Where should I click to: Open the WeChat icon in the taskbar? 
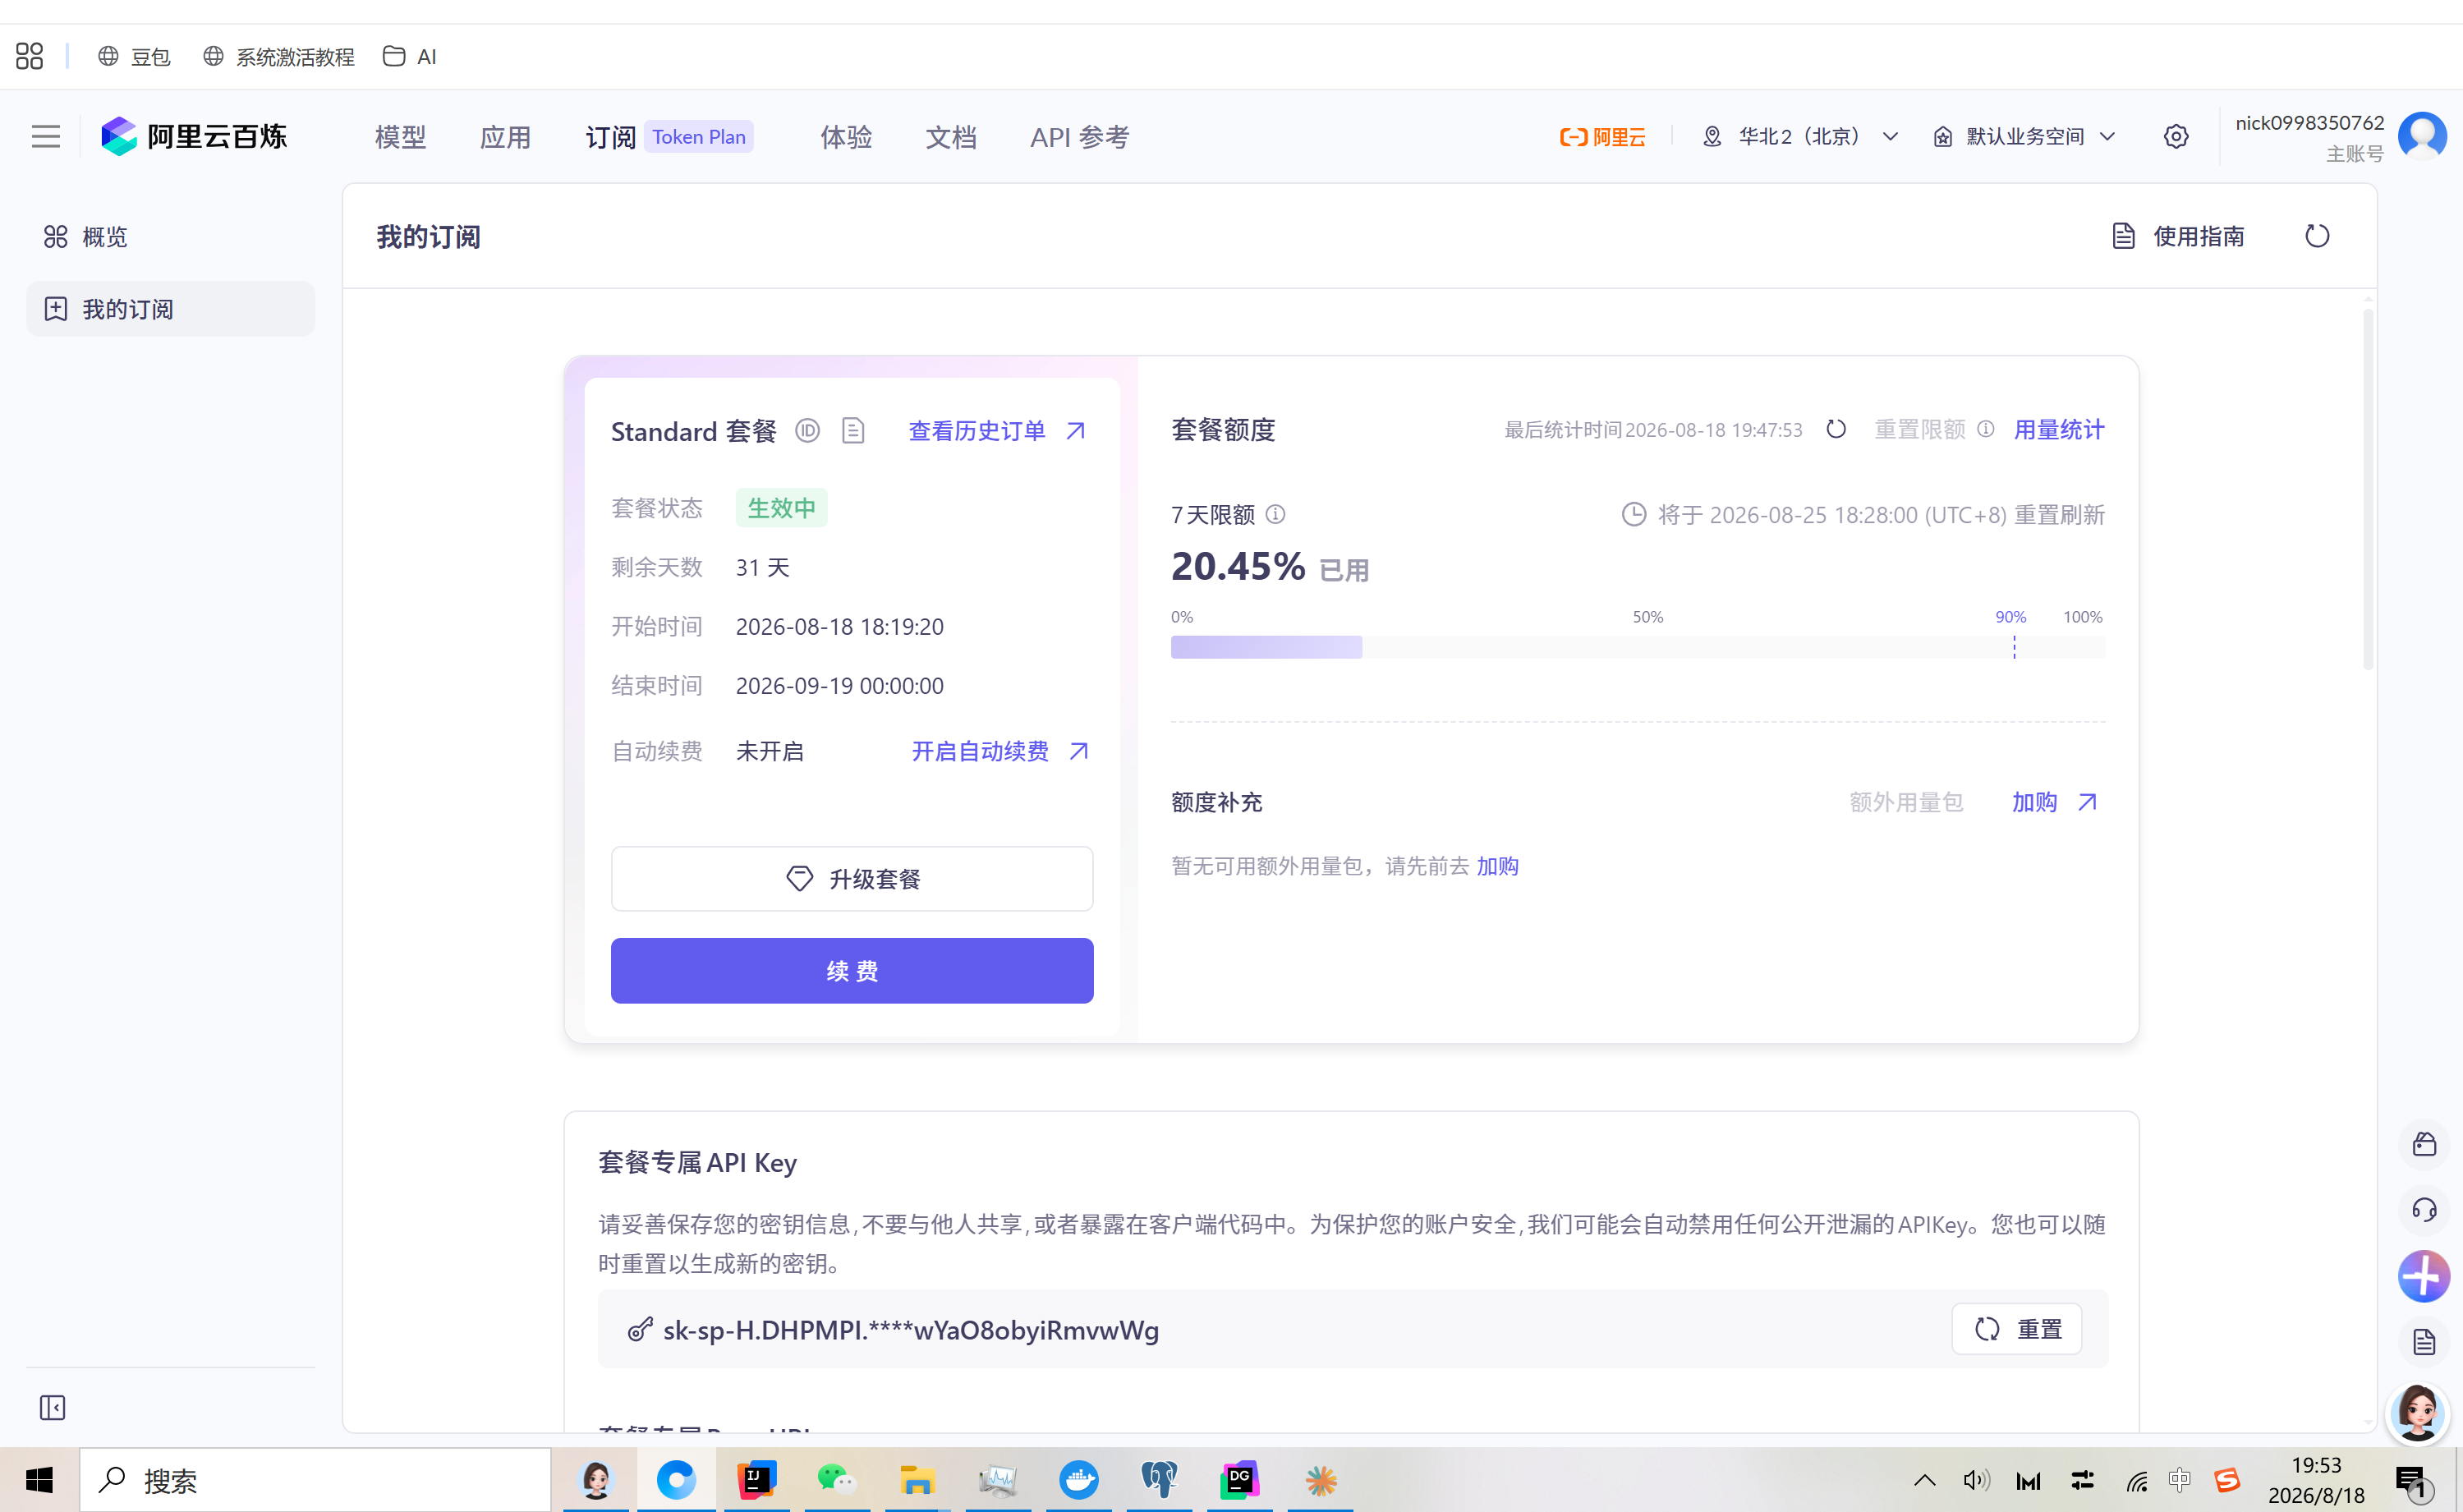[x=836, y=1480]
